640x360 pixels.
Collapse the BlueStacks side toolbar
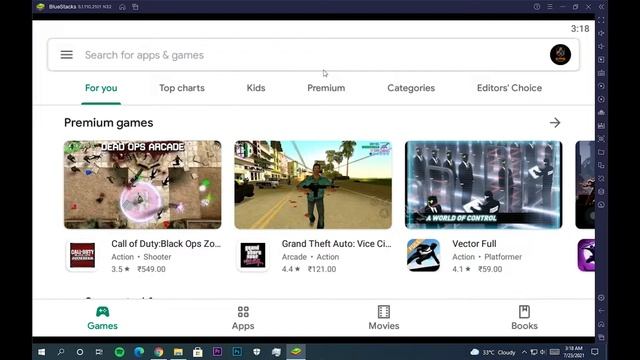pyautogui.click(x=601, y=7)
